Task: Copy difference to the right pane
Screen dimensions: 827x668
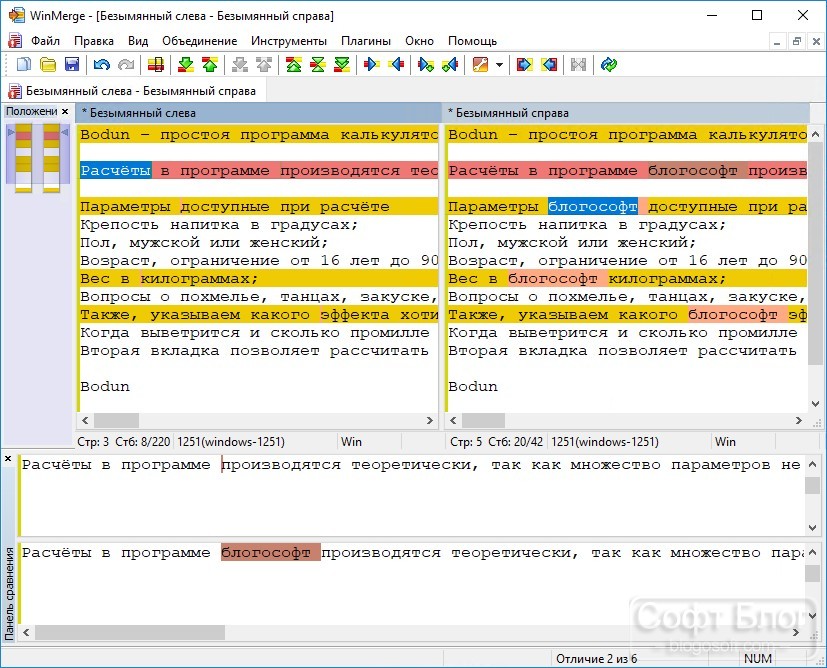Action: (372, 65)
